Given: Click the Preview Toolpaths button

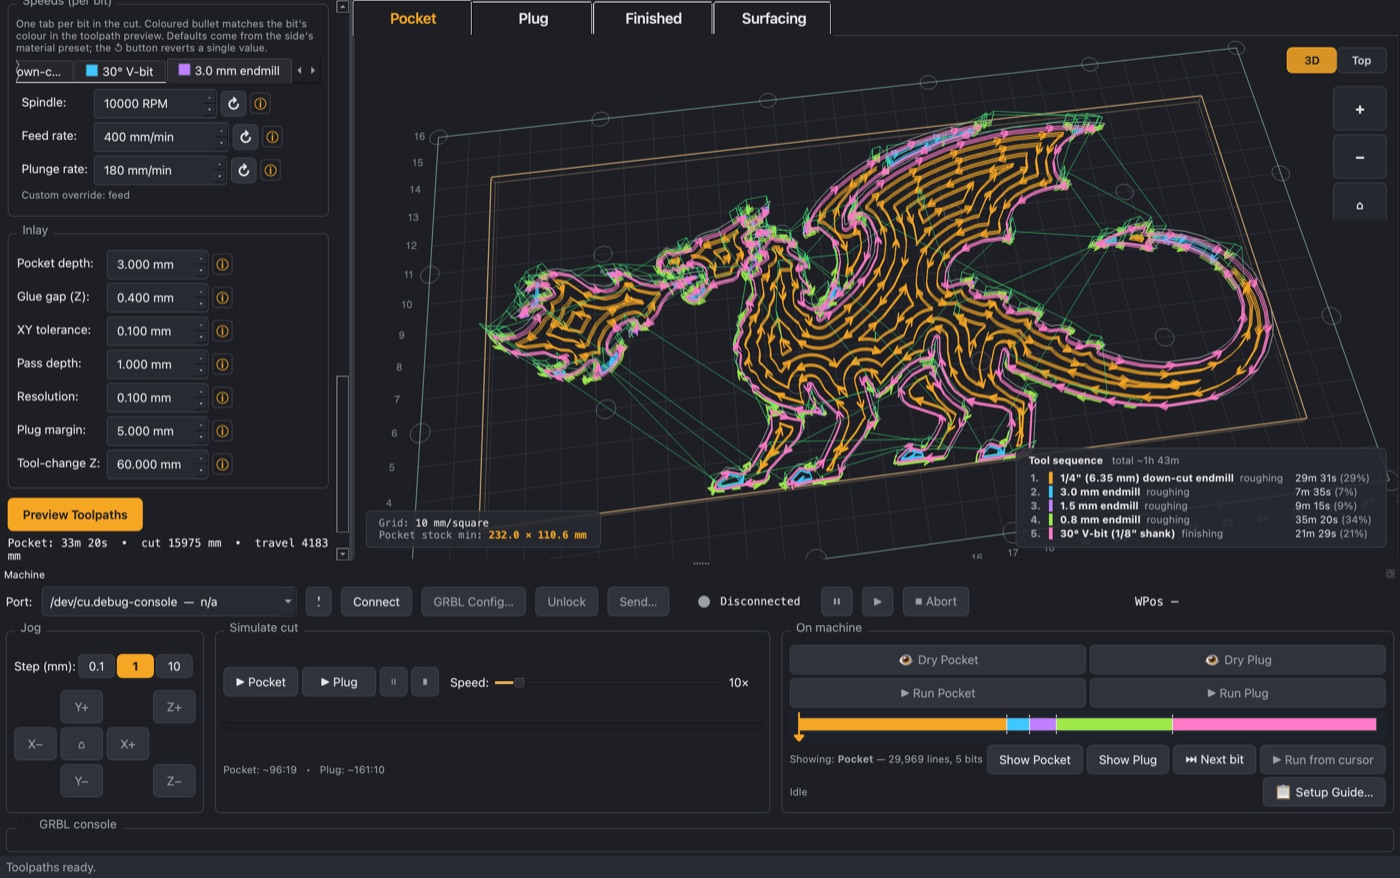Looking at the screenshot, I should pyautogui.click(x=75, y=515).
